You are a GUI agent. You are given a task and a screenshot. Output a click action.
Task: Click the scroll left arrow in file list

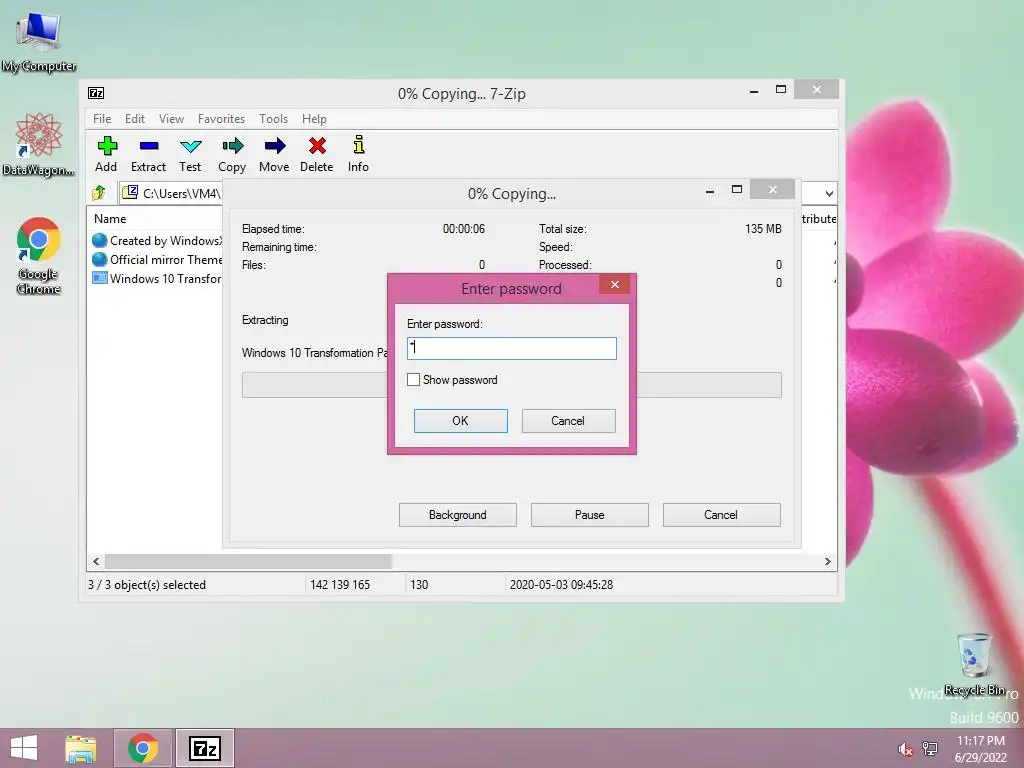[x=97, y=561]
